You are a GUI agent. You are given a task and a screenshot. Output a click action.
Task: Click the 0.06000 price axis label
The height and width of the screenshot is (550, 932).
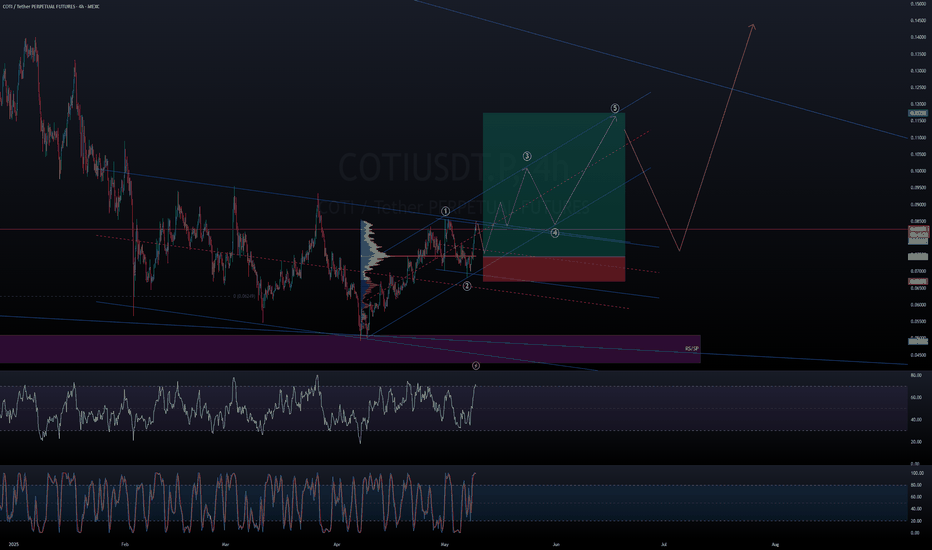pos(918,304)
